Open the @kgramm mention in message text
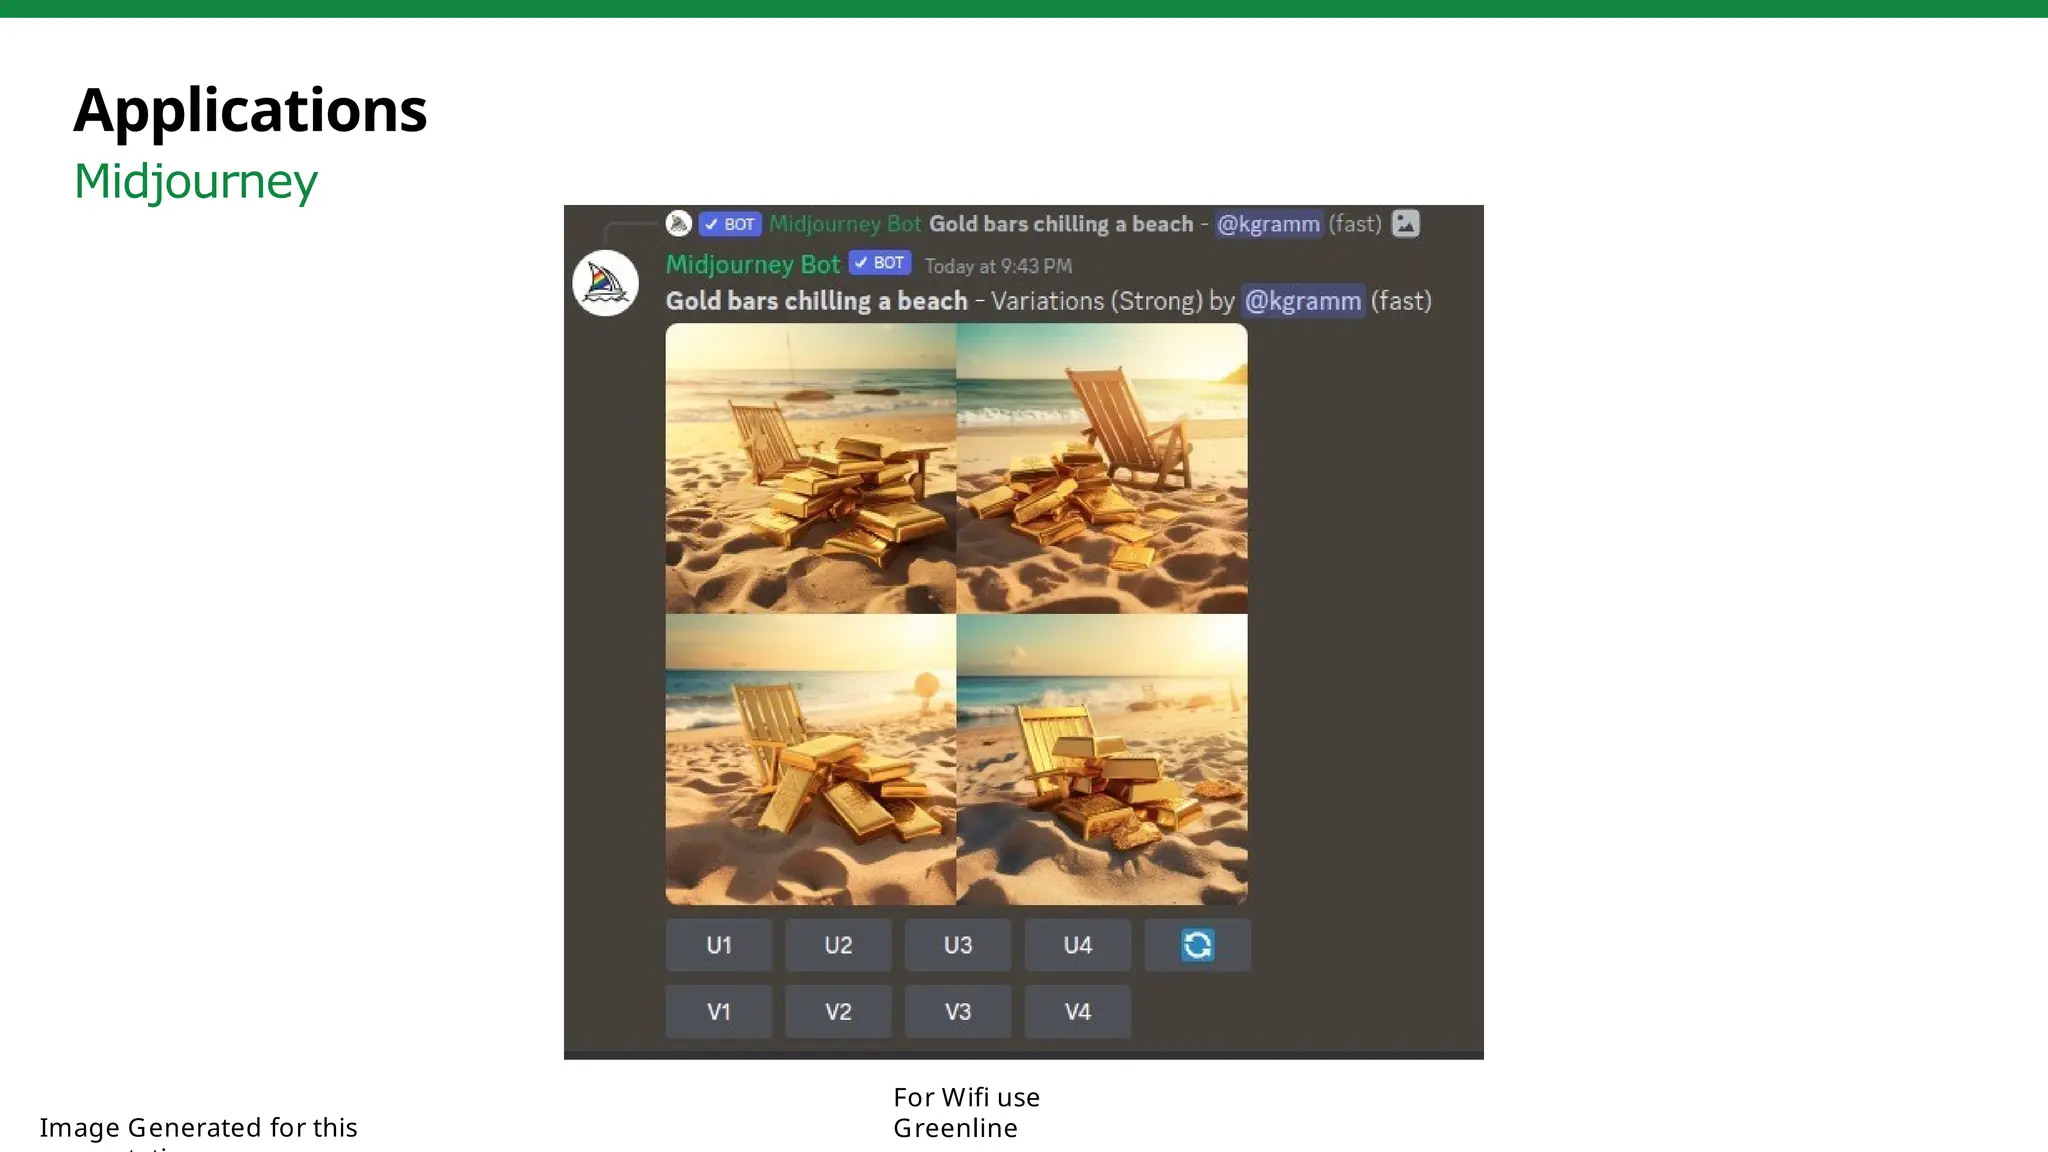 point(1302,301)
